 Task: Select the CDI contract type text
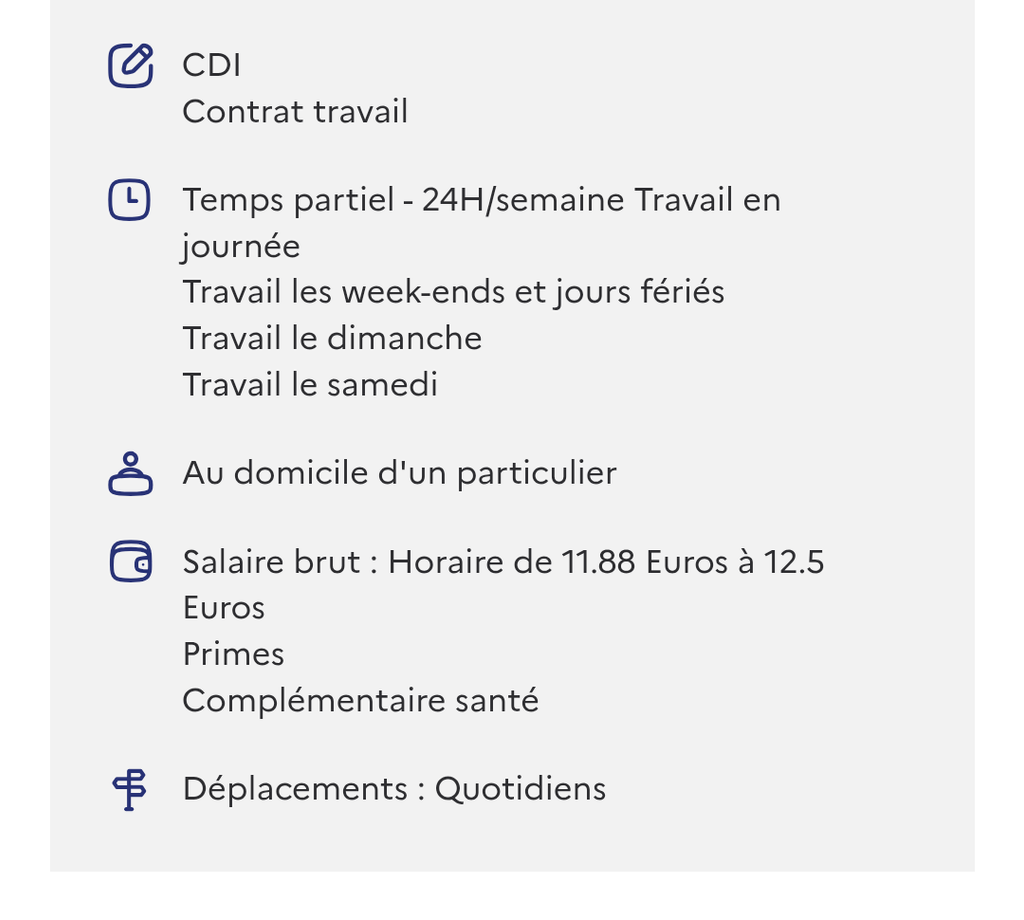point(211,65)
